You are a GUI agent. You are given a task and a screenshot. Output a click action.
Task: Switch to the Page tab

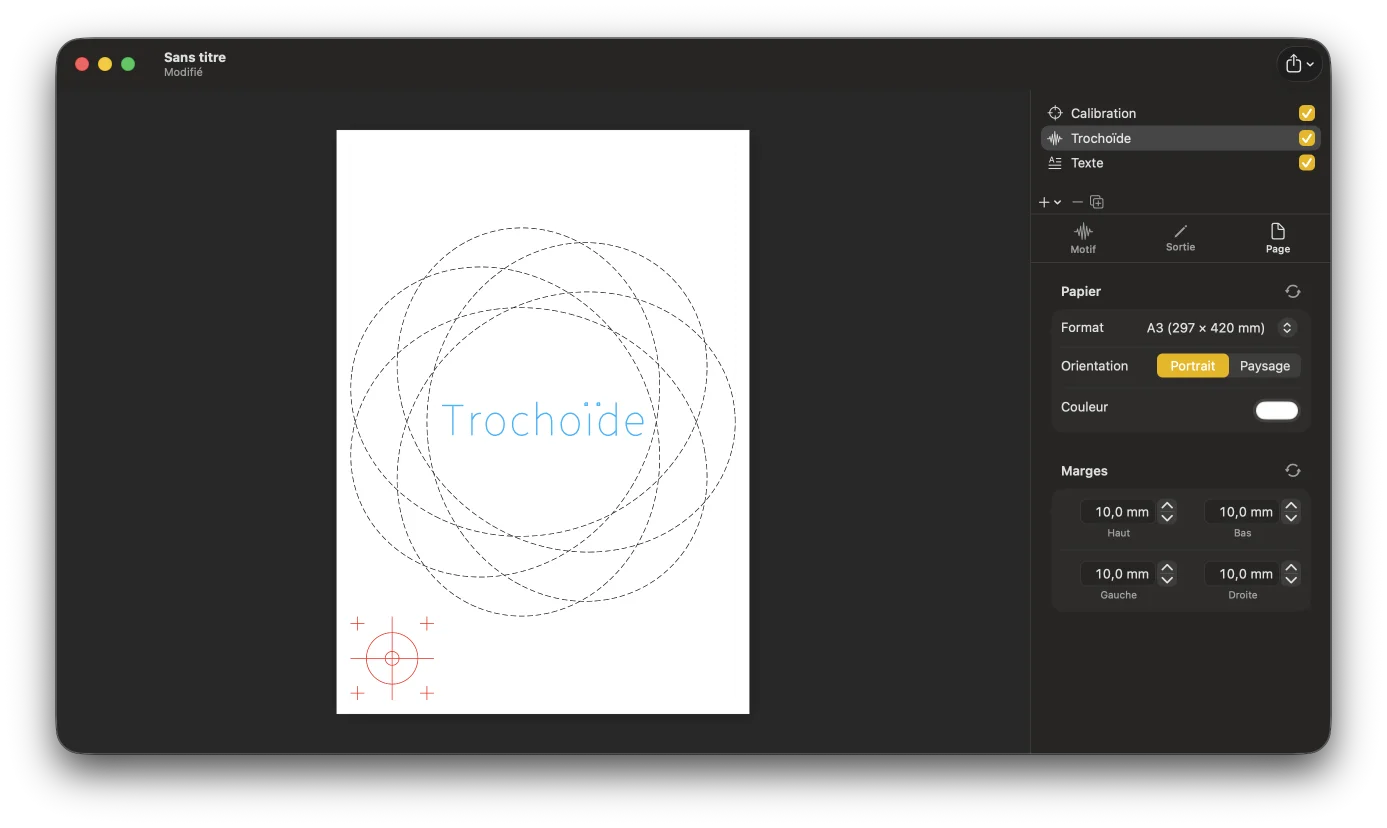click(x=1278, y=238)
